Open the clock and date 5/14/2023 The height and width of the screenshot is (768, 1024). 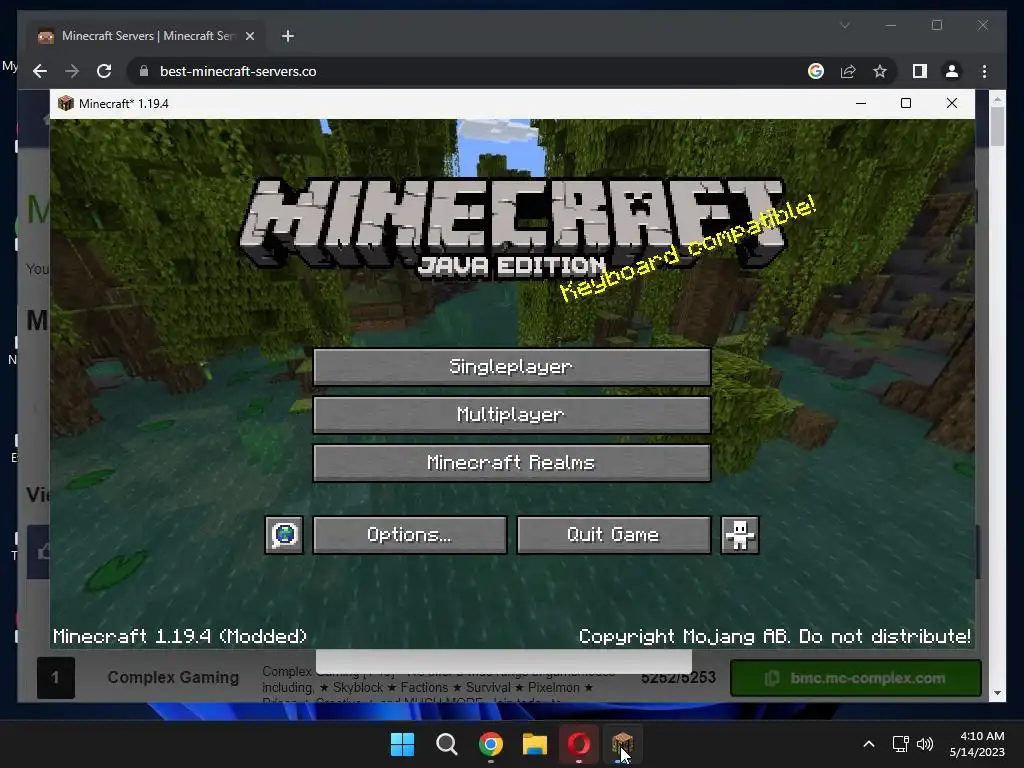(x=977, y=744)
